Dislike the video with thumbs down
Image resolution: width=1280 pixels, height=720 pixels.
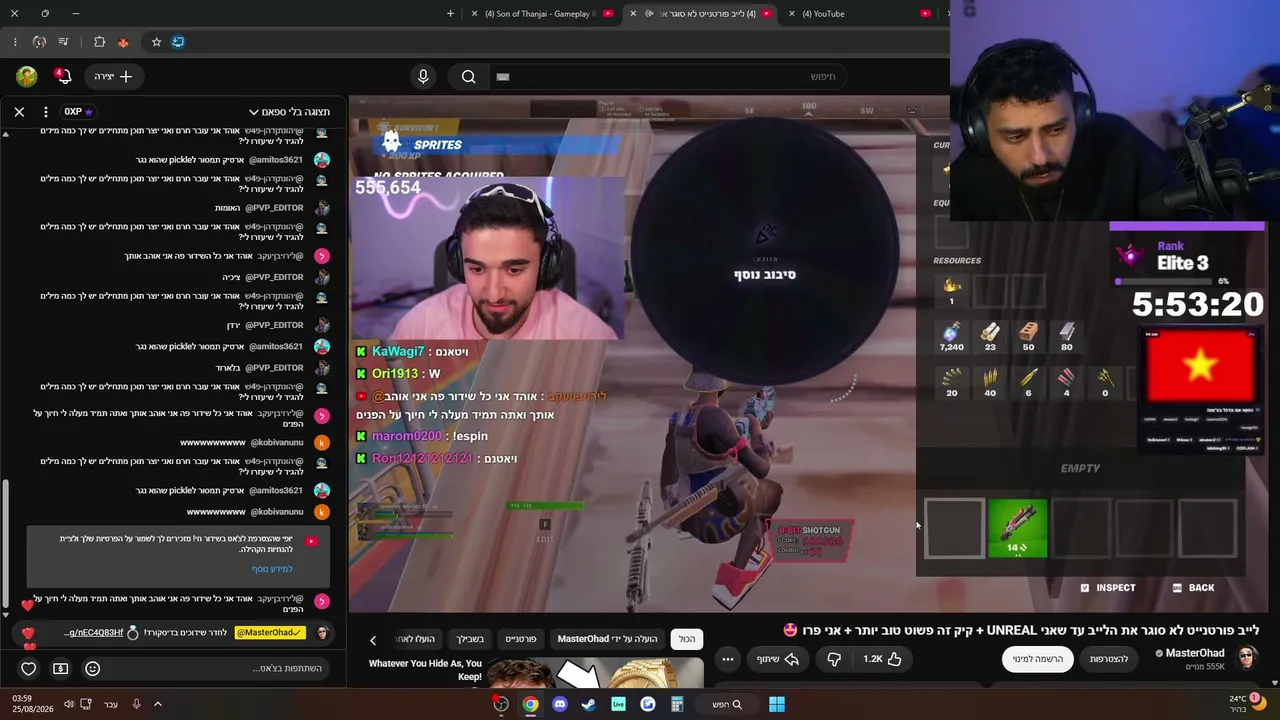click(834, 659)
